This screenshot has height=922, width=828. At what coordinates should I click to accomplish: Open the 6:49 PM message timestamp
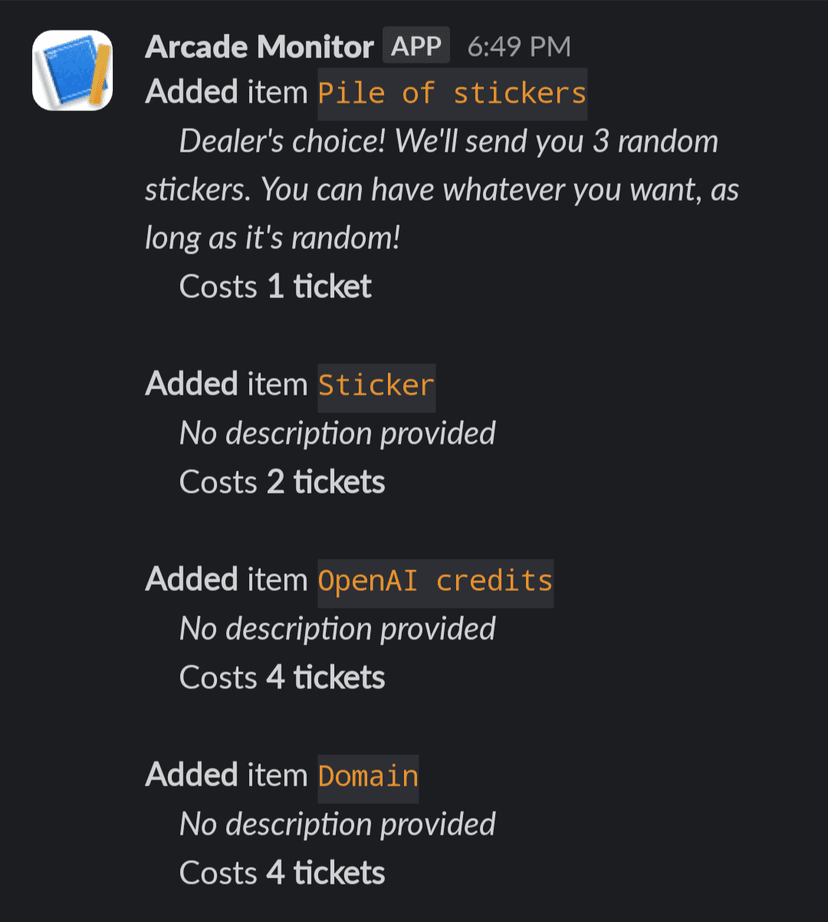point(519,46)
